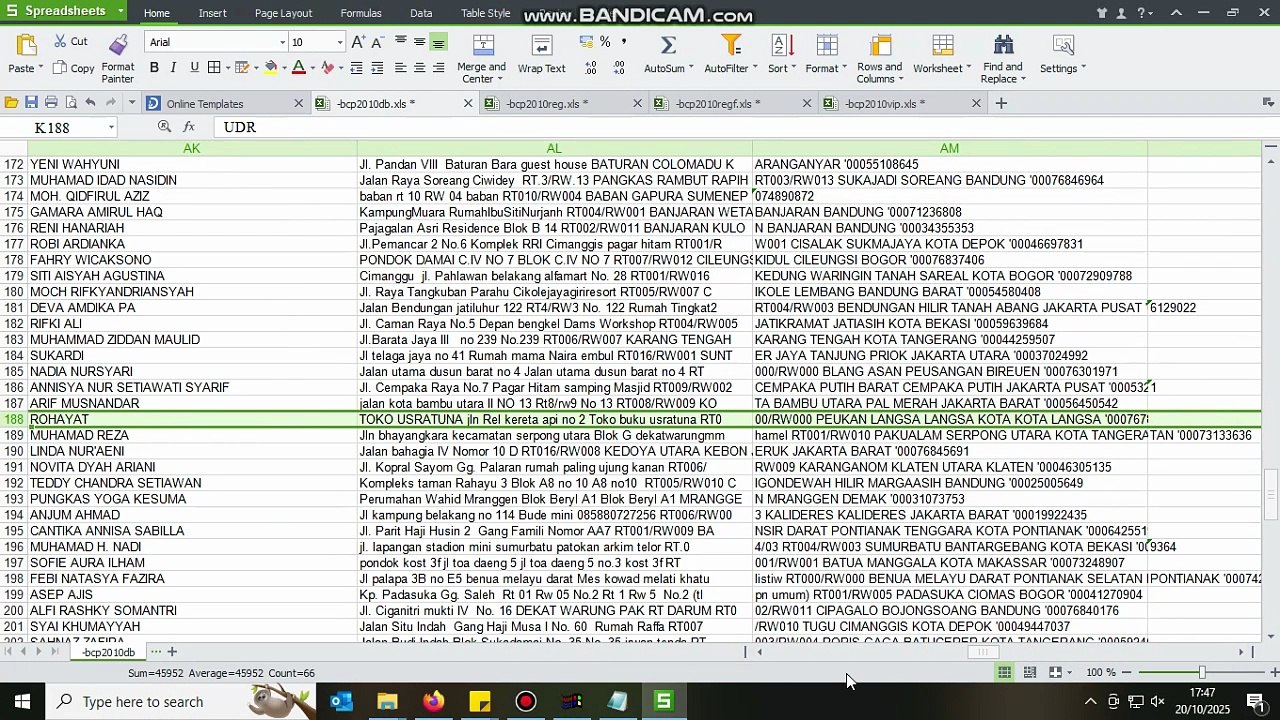Click the Copy button
This screenshot has height=720, width=1280.
tap(74, 68)
